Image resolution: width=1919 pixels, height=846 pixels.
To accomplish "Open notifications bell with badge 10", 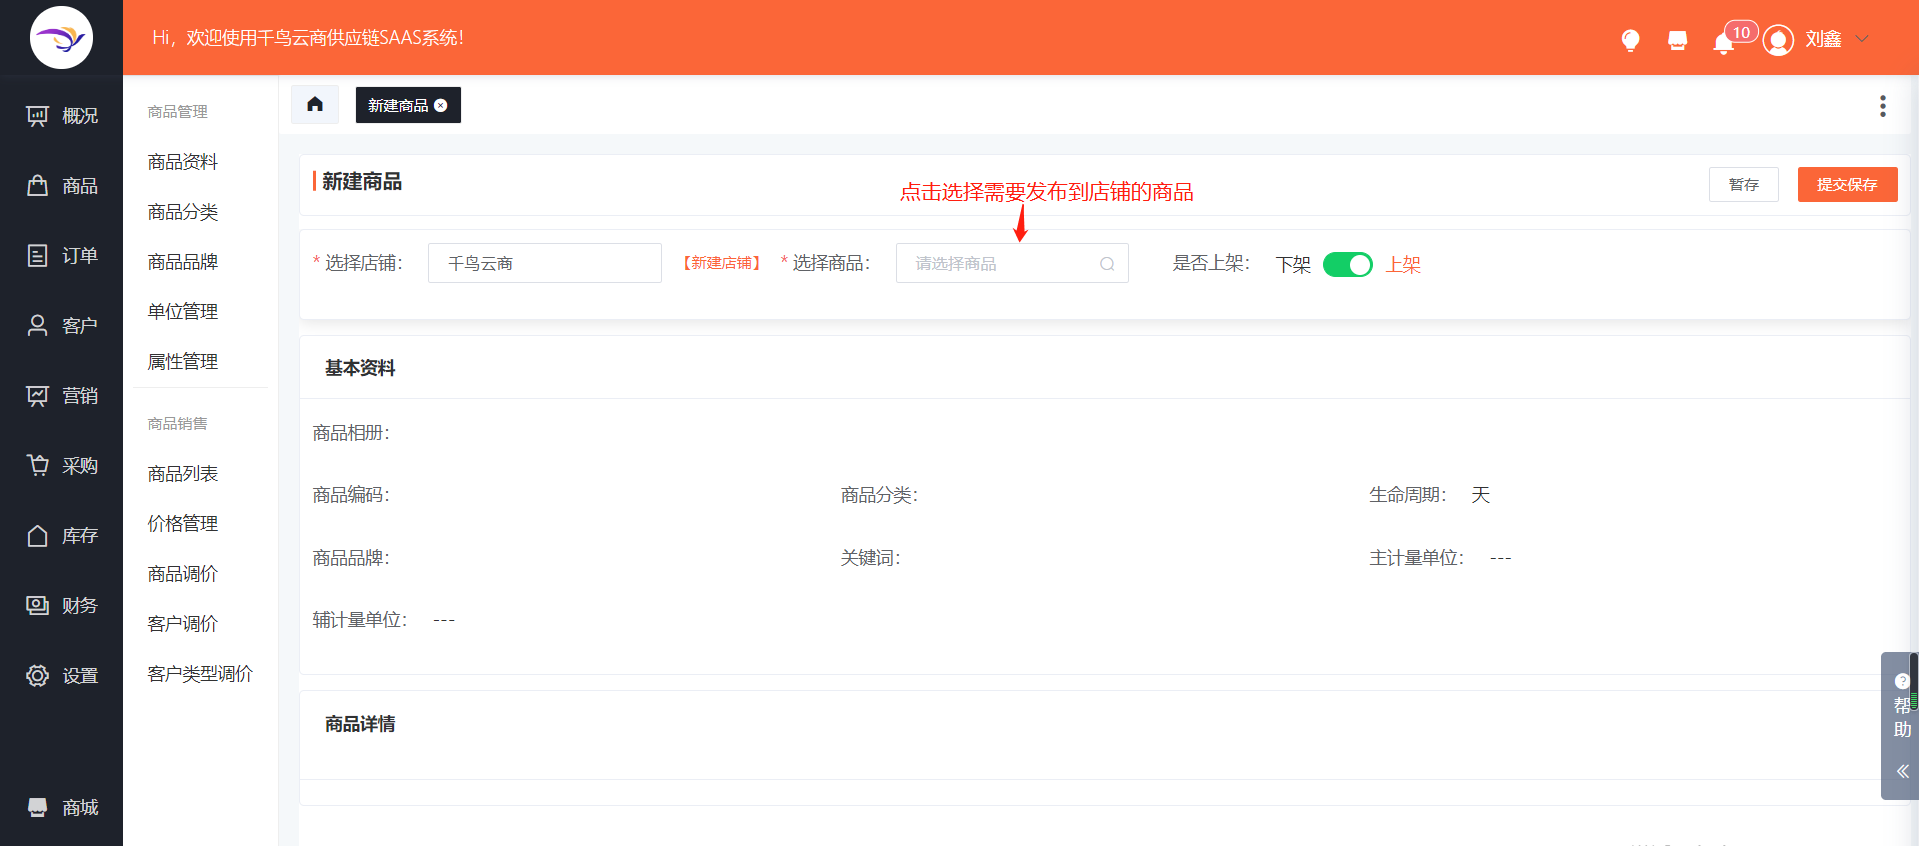I will click(x=1724, y=42).
